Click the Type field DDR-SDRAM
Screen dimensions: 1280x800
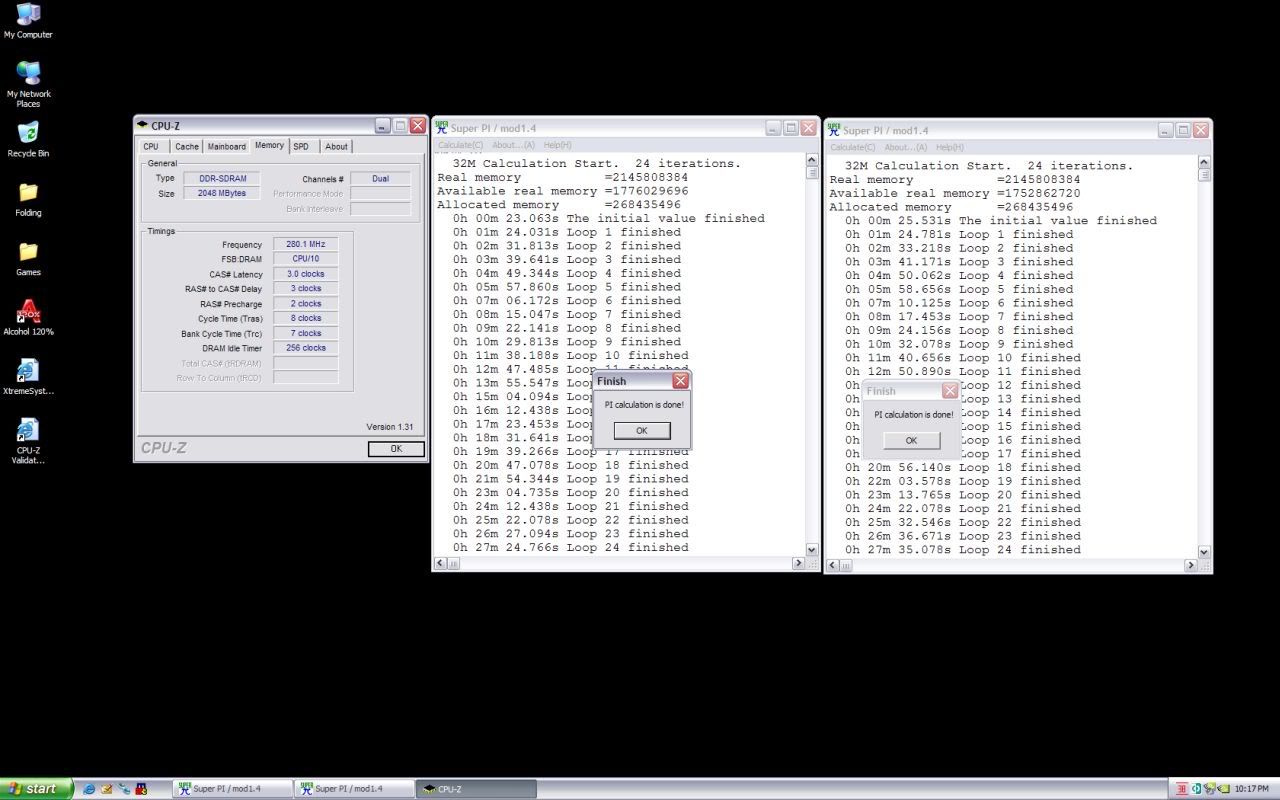click(x=222, y=178)
